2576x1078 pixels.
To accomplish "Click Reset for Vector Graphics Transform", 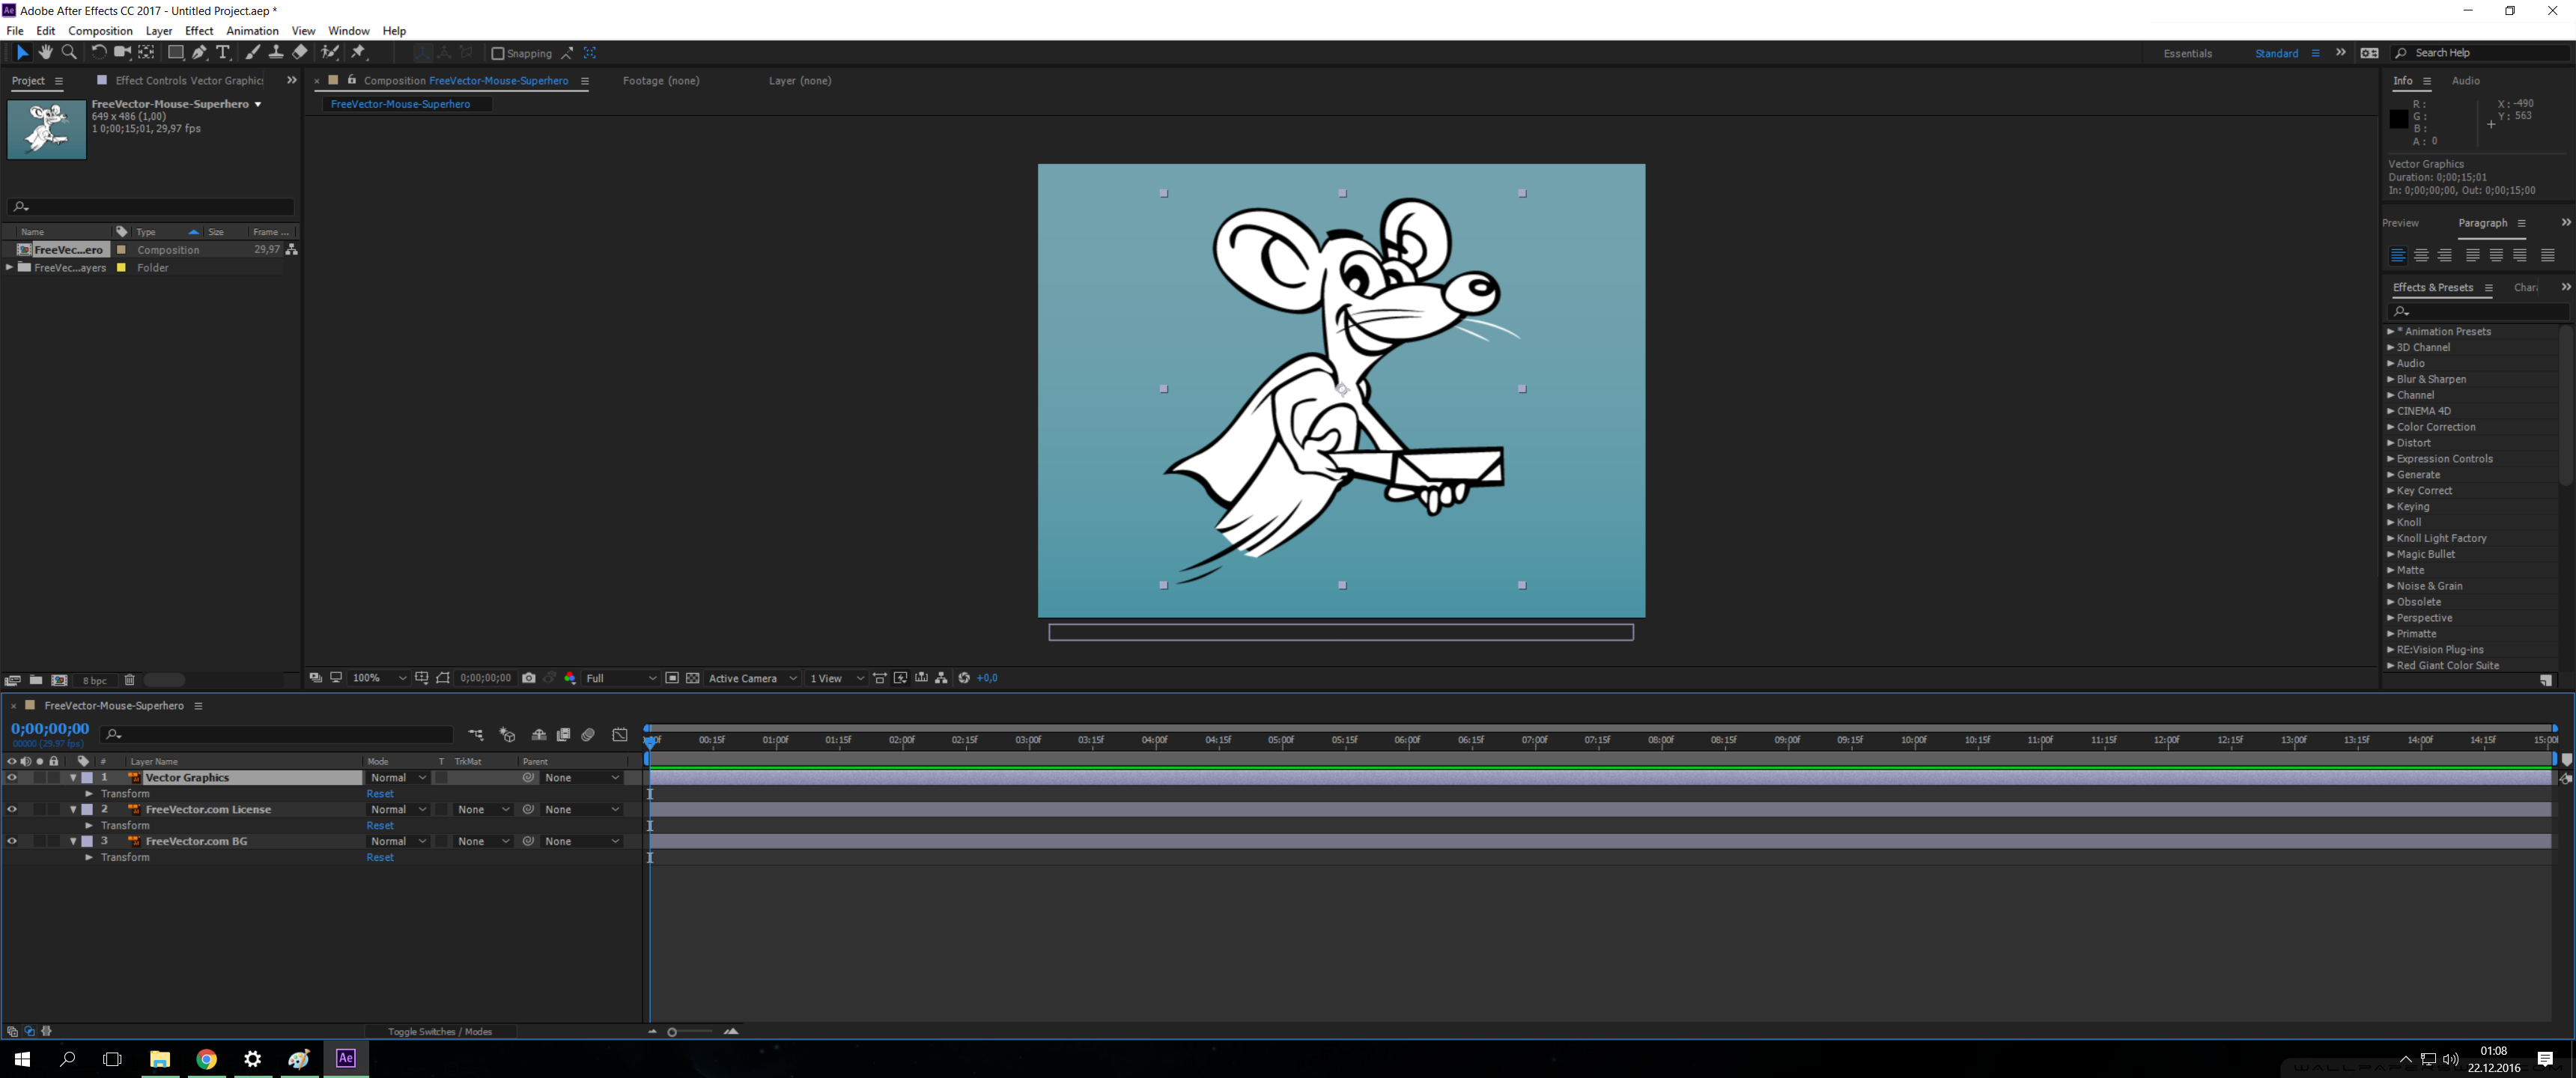I will (380, 794).
